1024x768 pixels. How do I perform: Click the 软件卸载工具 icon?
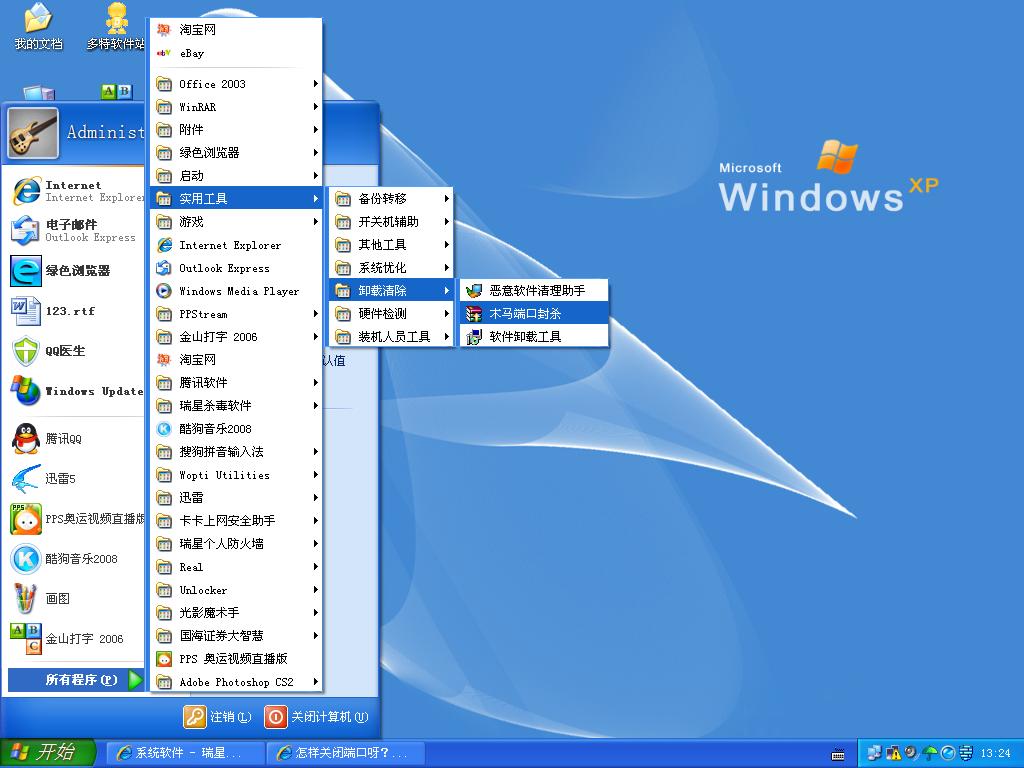click(x=474, y=337)
